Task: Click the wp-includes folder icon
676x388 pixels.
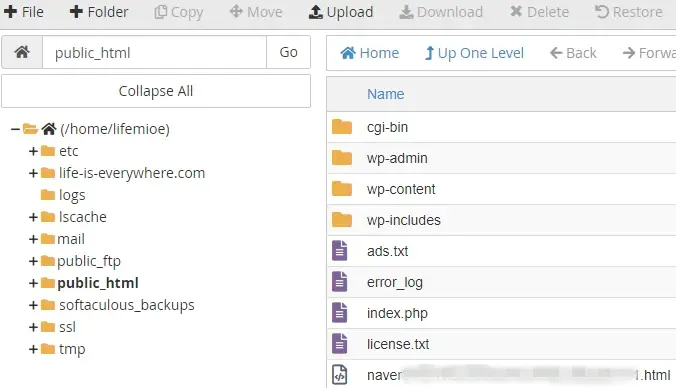Action: click(342, 220)
